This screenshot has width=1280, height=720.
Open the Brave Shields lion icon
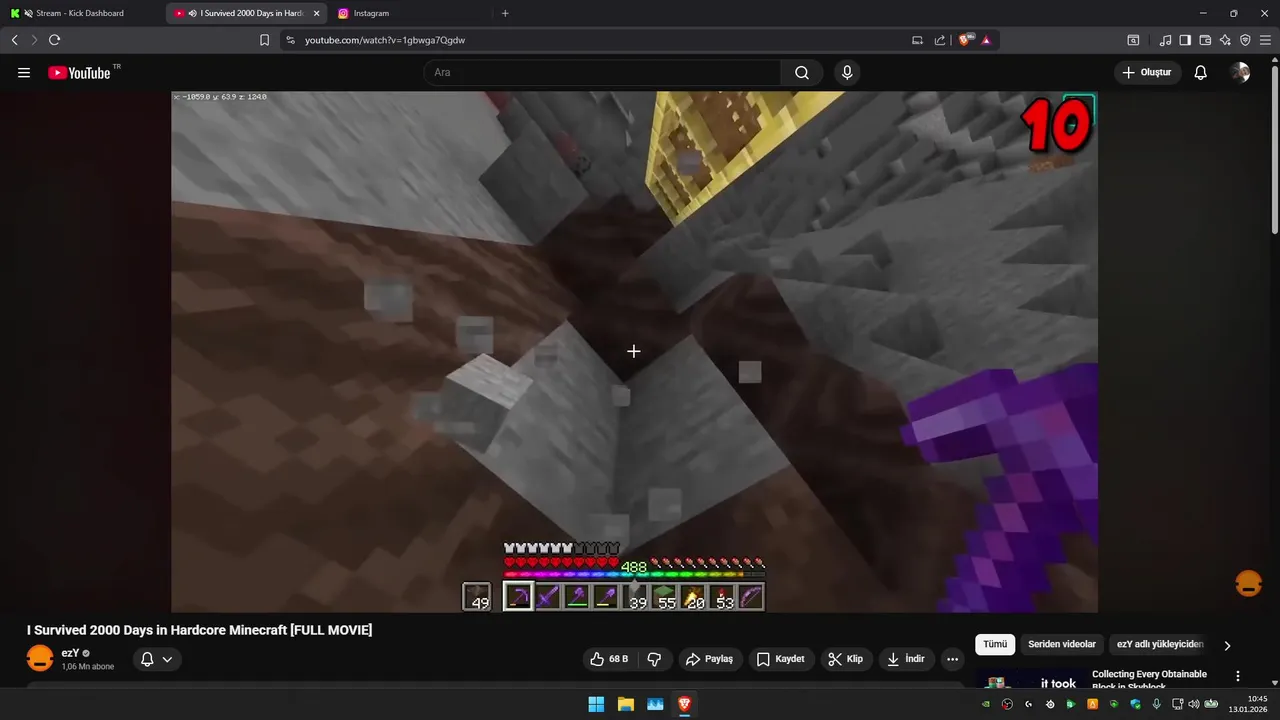965,40
